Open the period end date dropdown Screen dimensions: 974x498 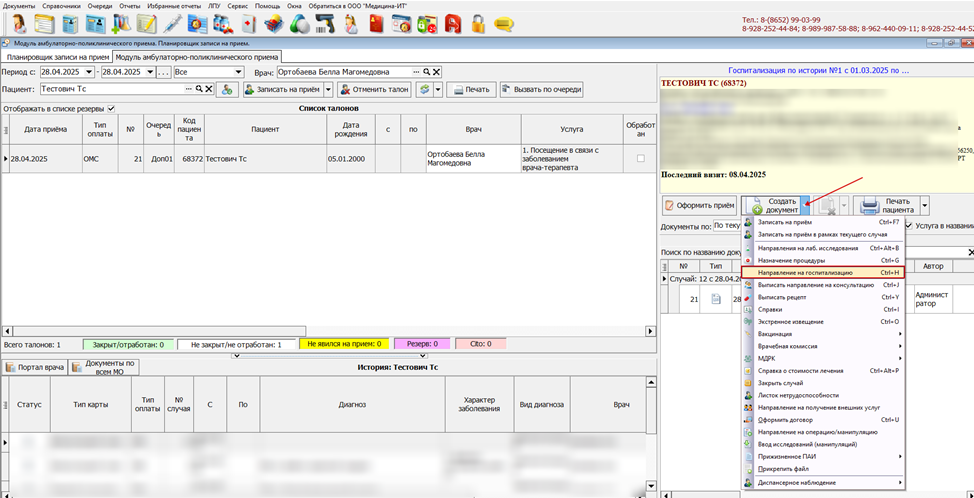pos(150,72)
